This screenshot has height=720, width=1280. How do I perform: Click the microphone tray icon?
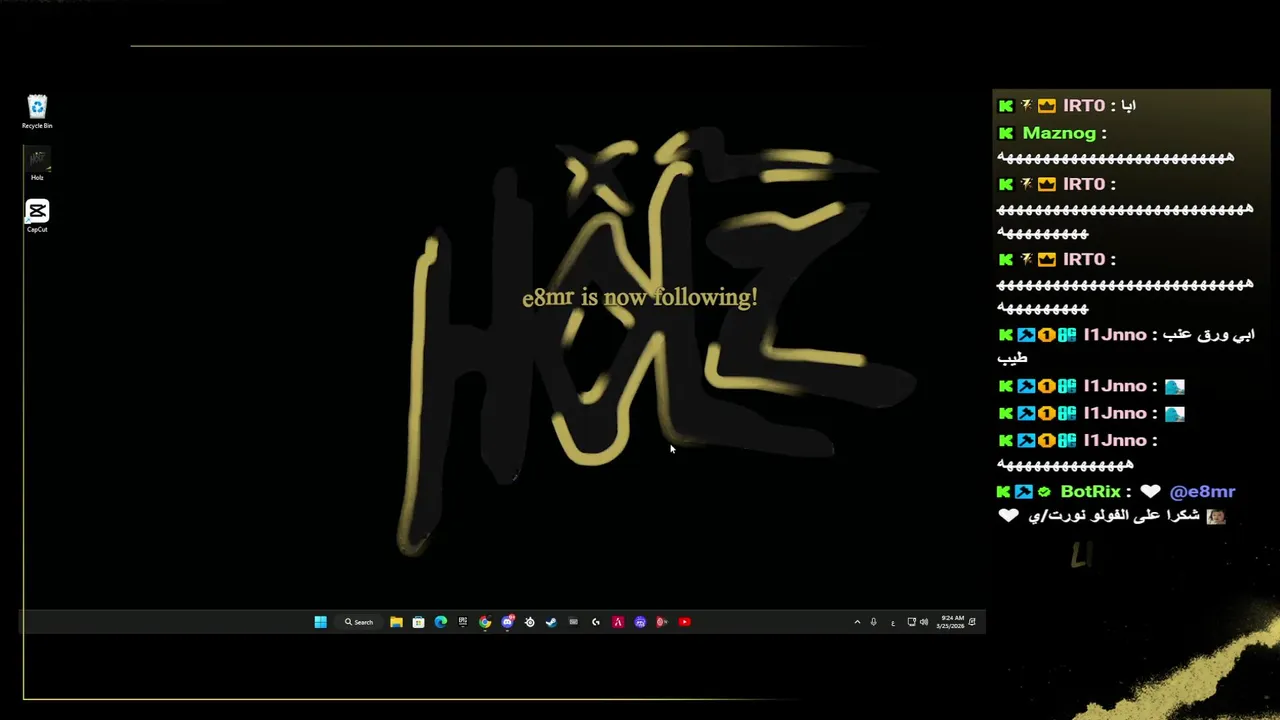click(874, 622)
